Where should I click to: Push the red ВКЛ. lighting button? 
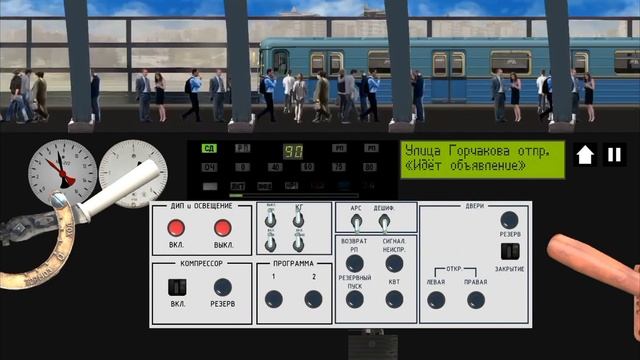click(176, 228)
